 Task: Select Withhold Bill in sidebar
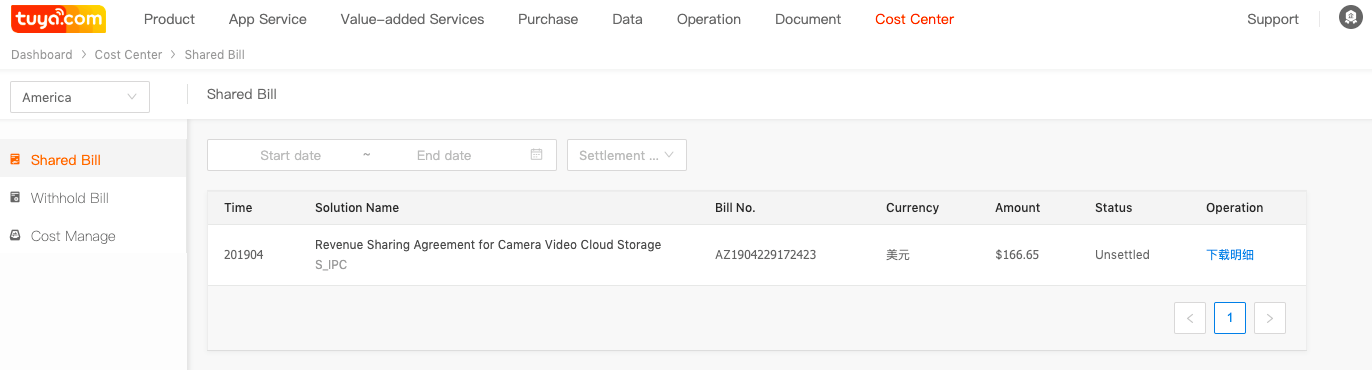[93, 198]
